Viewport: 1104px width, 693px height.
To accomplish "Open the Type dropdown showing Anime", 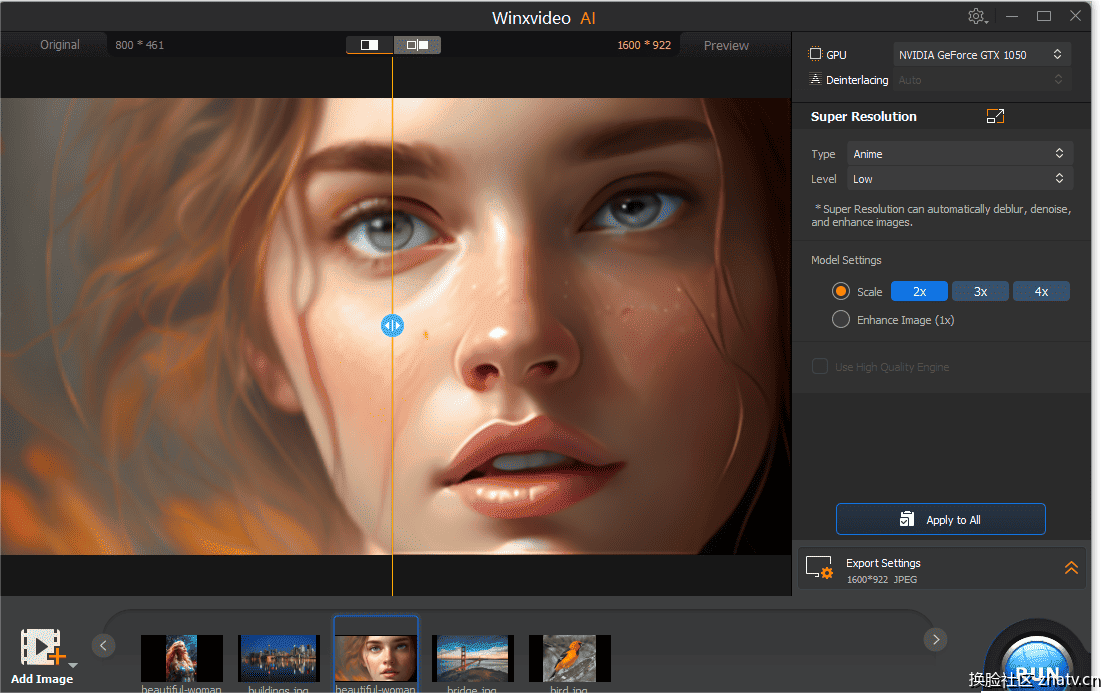I will pos(960,154).
